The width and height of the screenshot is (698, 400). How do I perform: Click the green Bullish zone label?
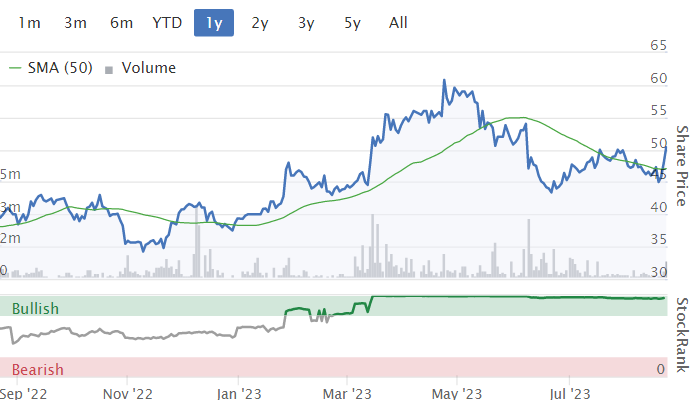(35, 309)
